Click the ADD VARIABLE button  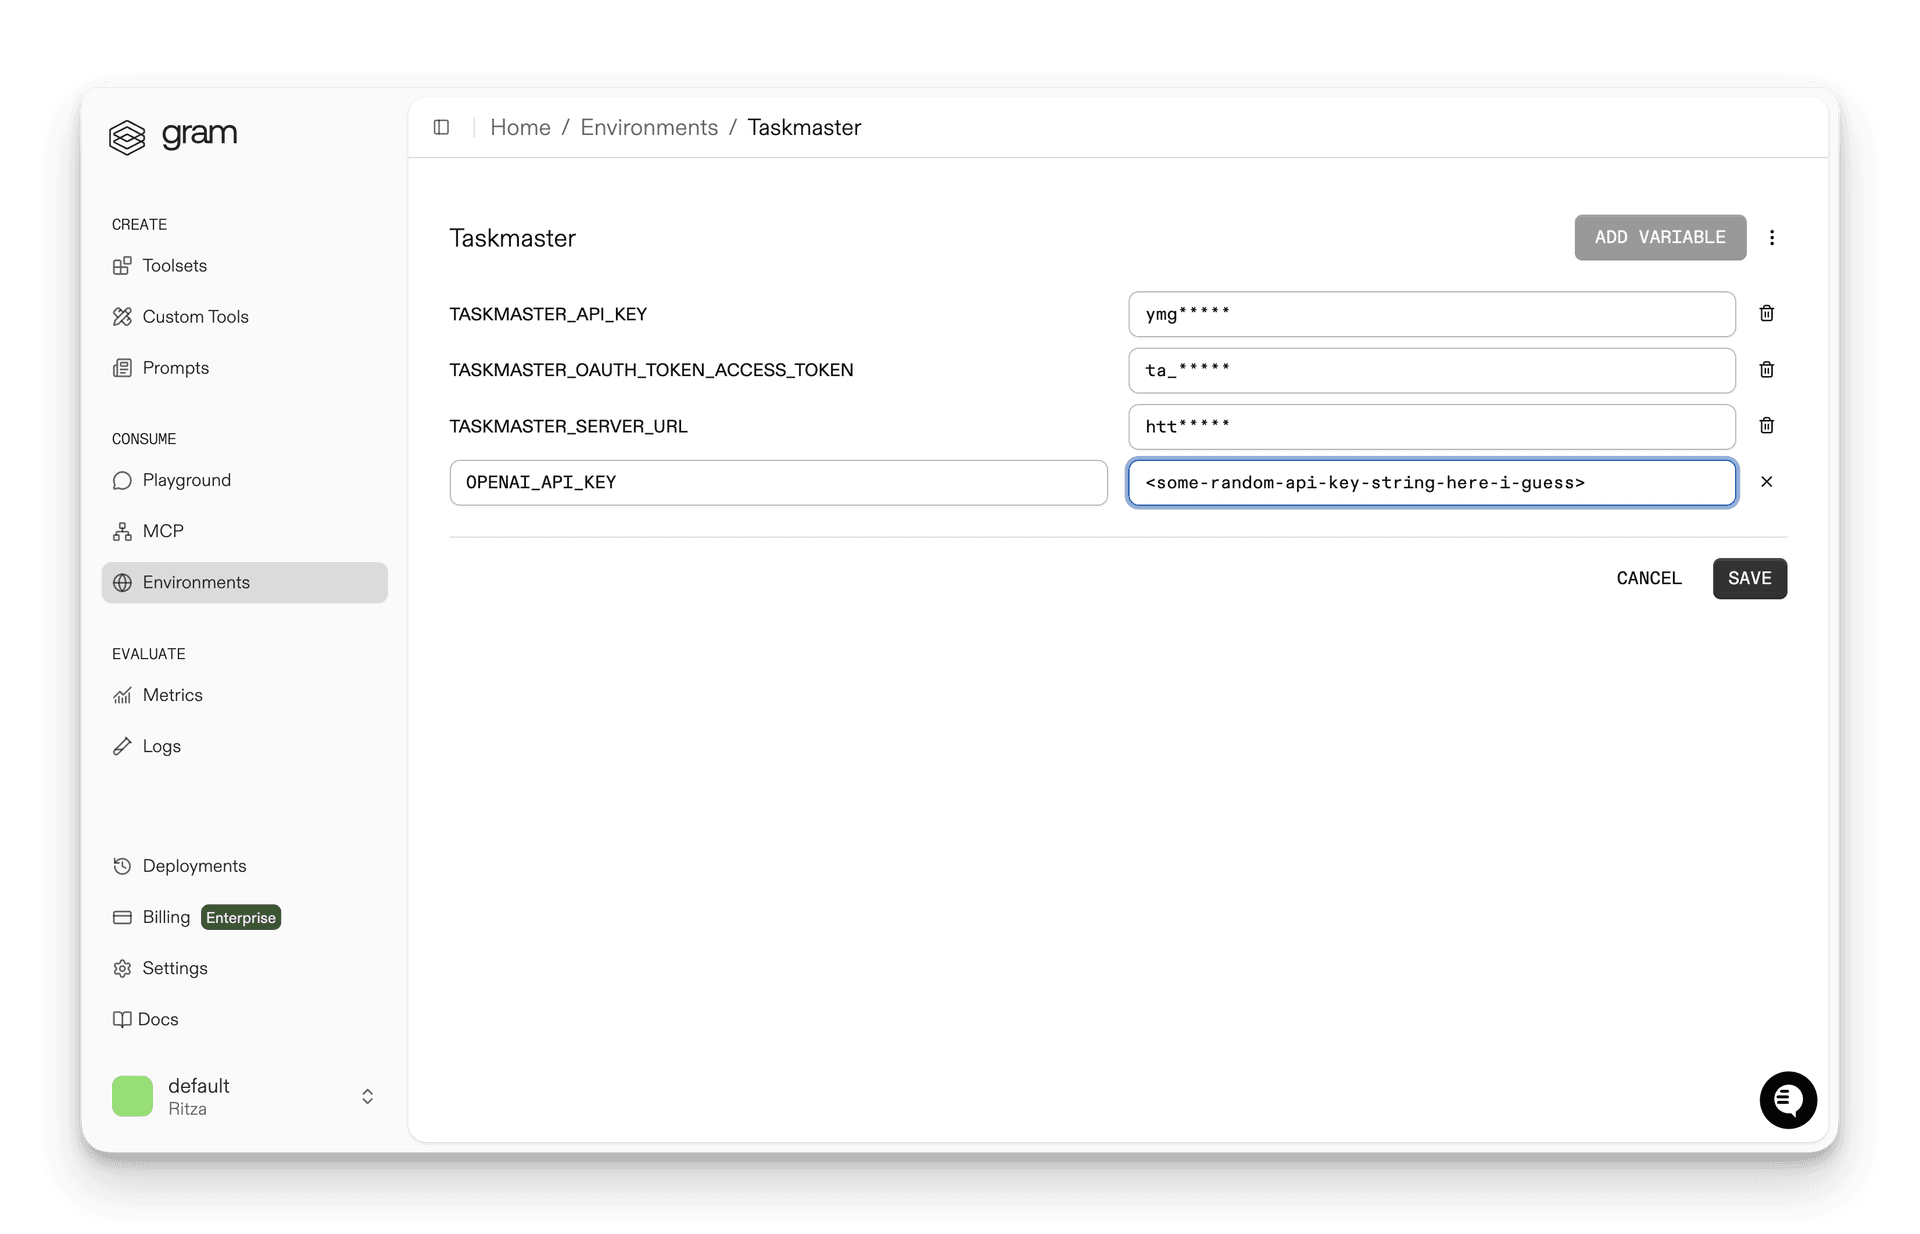1659,237
